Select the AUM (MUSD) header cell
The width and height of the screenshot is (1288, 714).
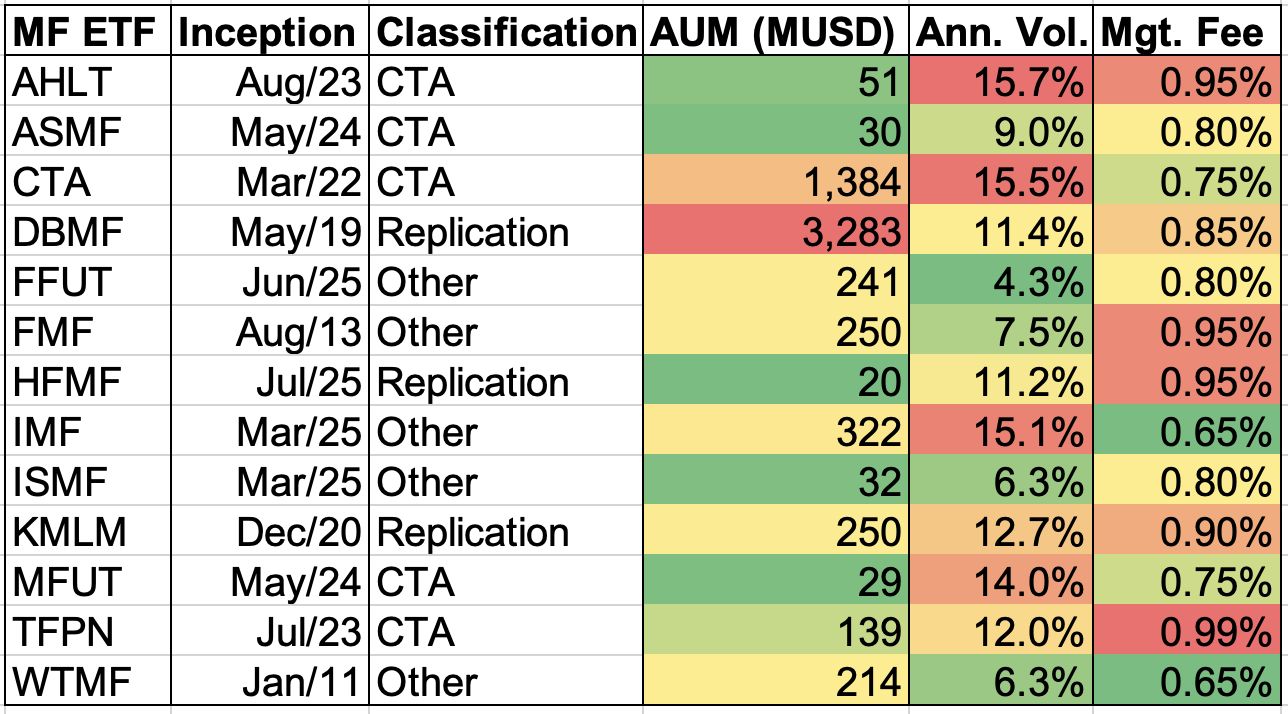773,34
